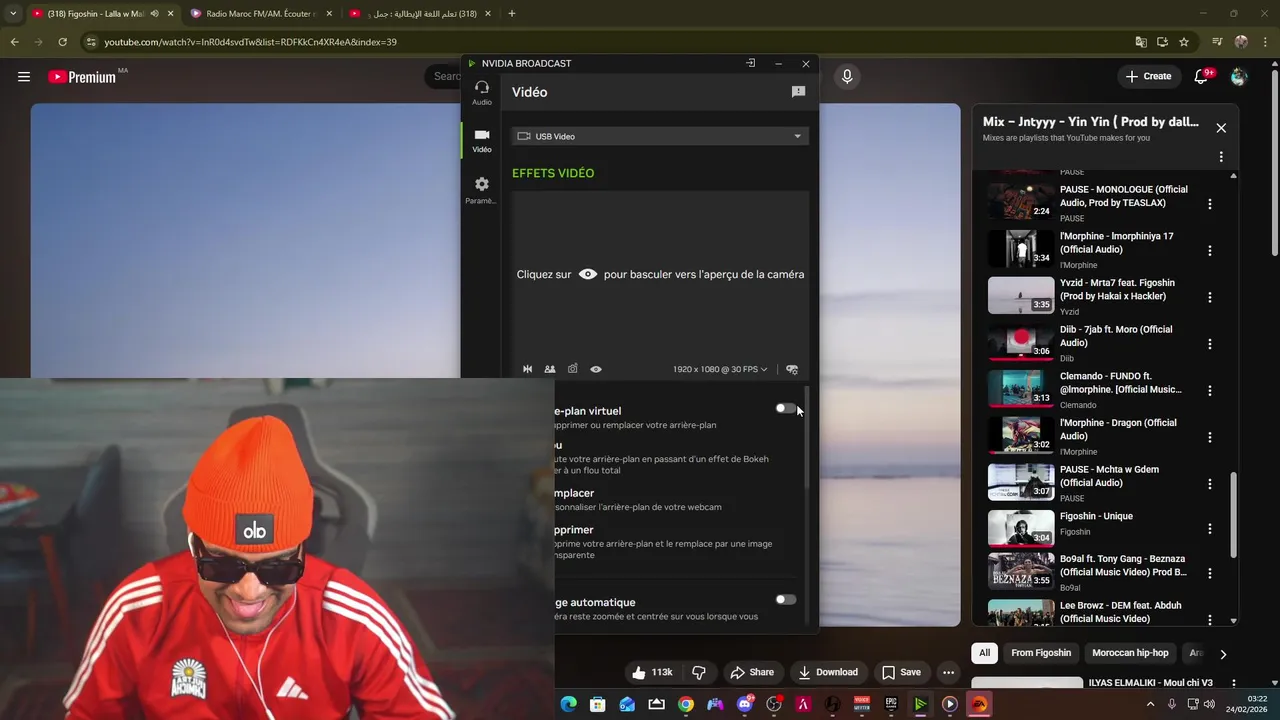Close the Mix playlist panel
This screenshot has height=720, width=1280.
click(1221, 128)
